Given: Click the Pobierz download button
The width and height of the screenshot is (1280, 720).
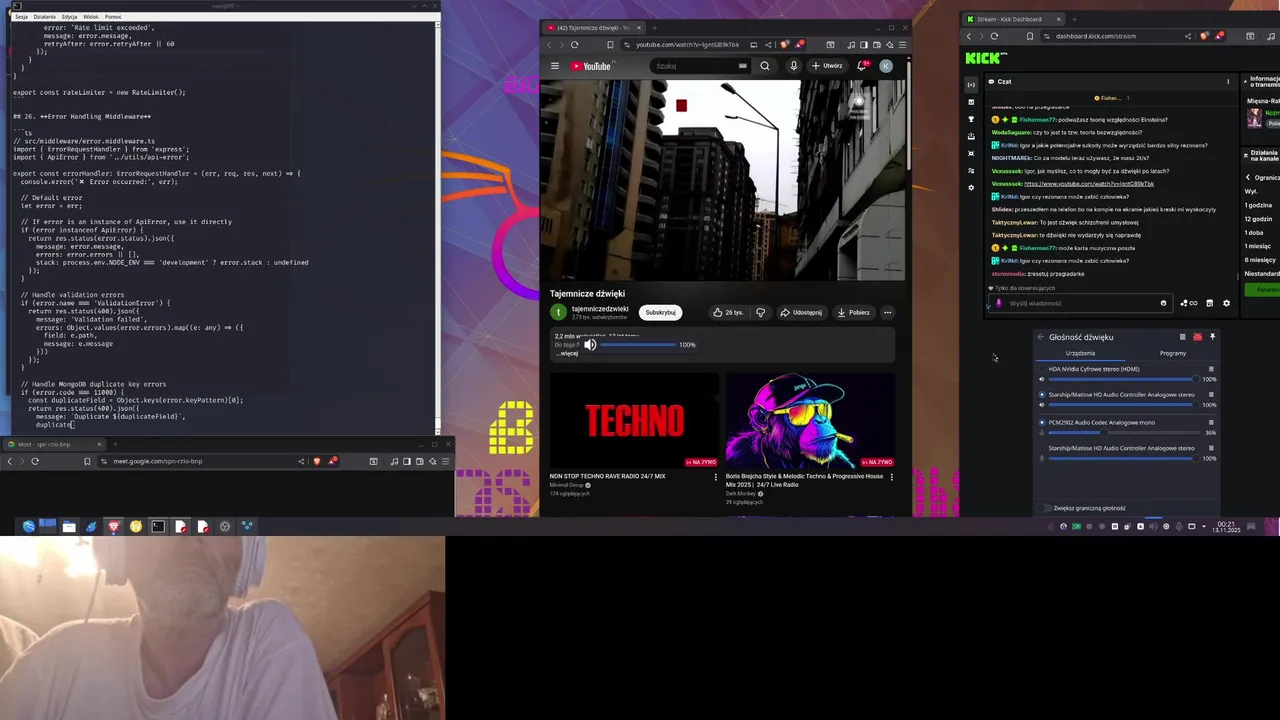Looking at the screenshot, I should point(853,312).
